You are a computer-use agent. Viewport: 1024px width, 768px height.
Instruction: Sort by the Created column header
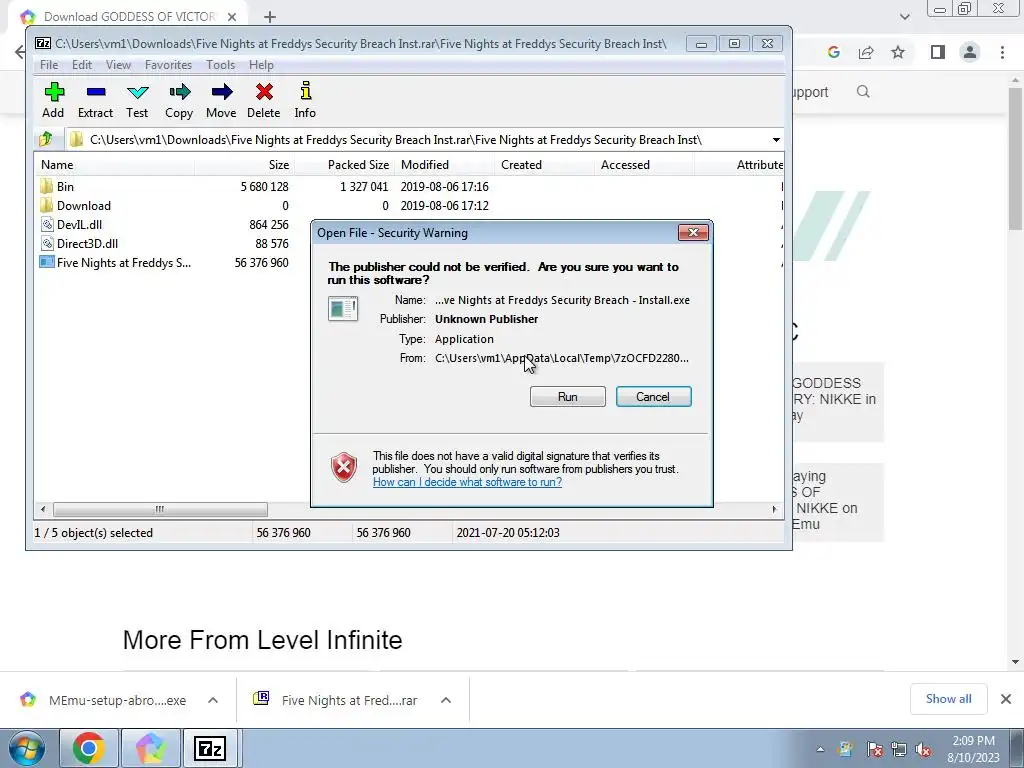544,165
